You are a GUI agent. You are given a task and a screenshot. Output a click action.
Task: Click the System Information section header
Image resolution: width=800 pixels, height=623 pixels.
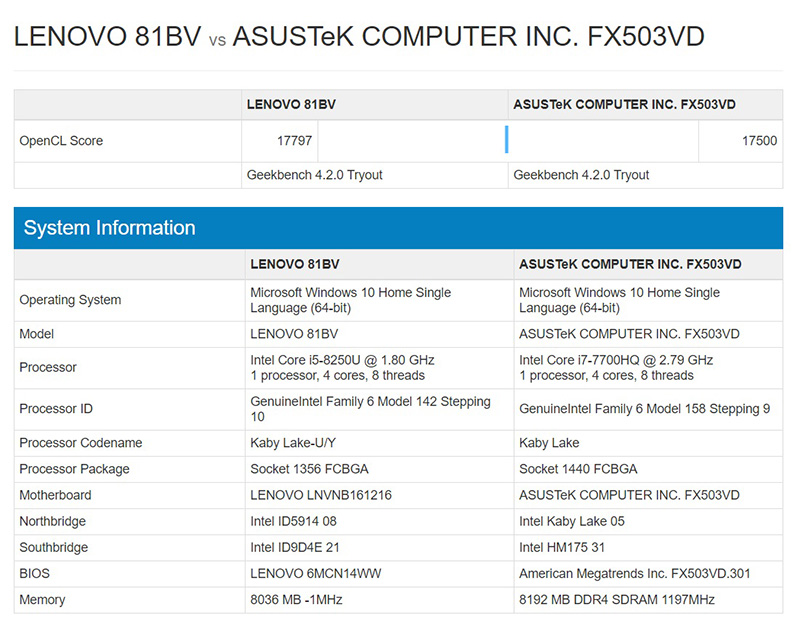pos(110,228)
